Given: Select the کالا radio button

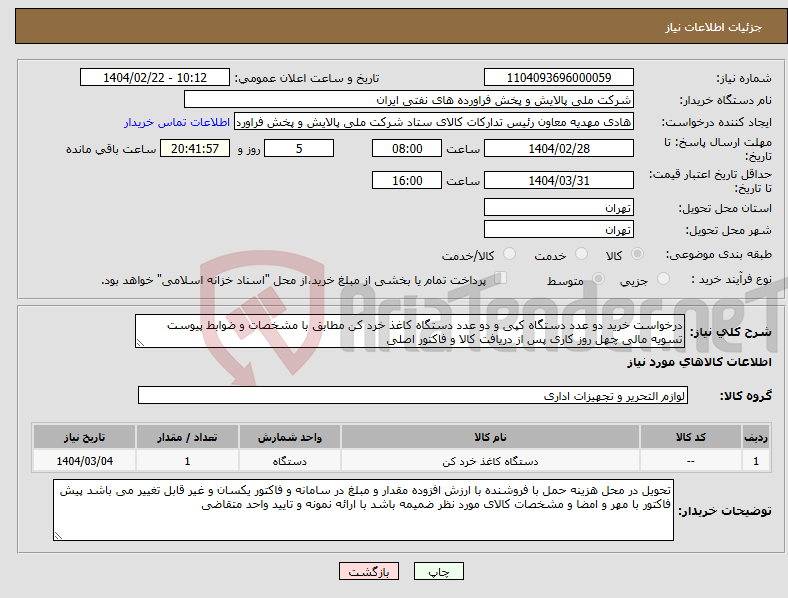Looking at the screenshot, I should pyautogui.click(x=637, y=254).
